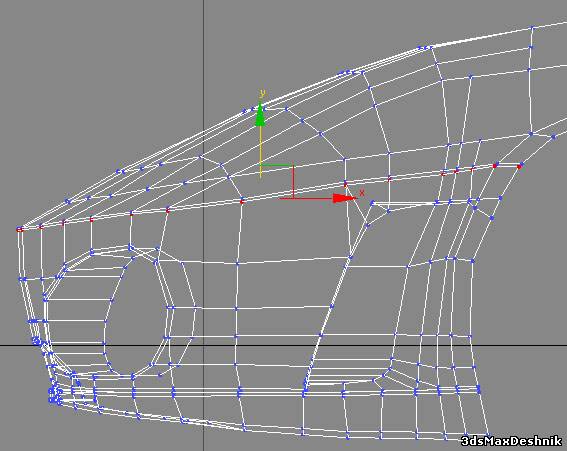Select the blue vertex cluster at the bottom-left corner
Image resolution: width=567 pixels, height=451 pixels.
coord(55,395)
